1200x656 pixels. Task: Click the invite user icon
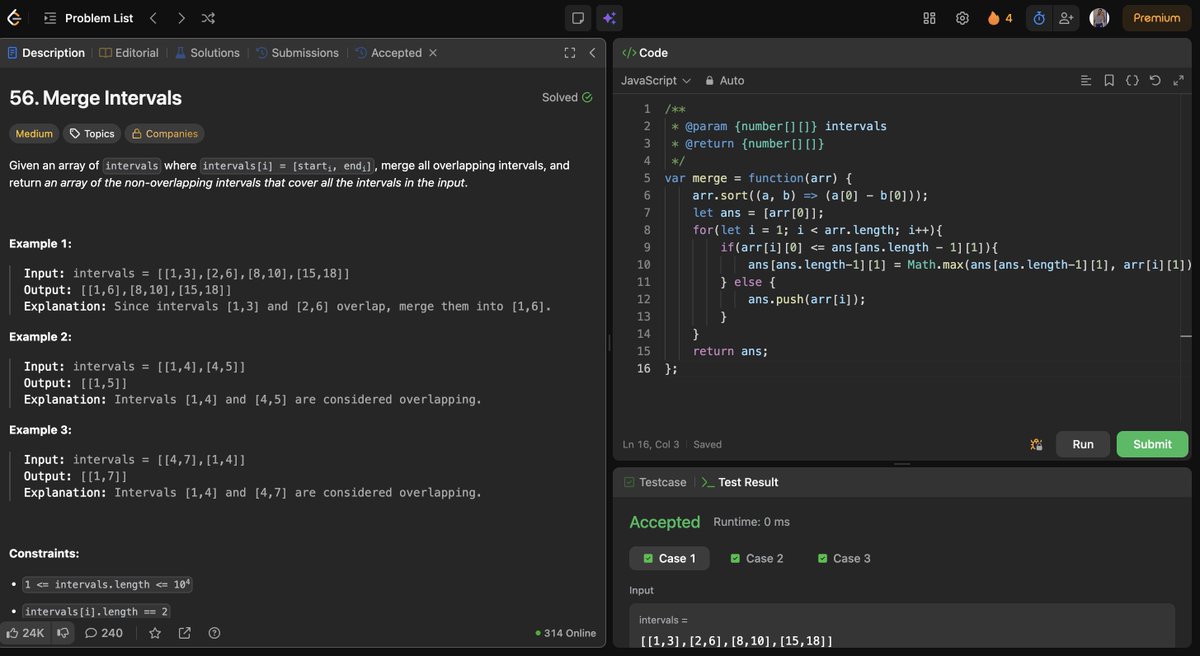coord(1066,18)
